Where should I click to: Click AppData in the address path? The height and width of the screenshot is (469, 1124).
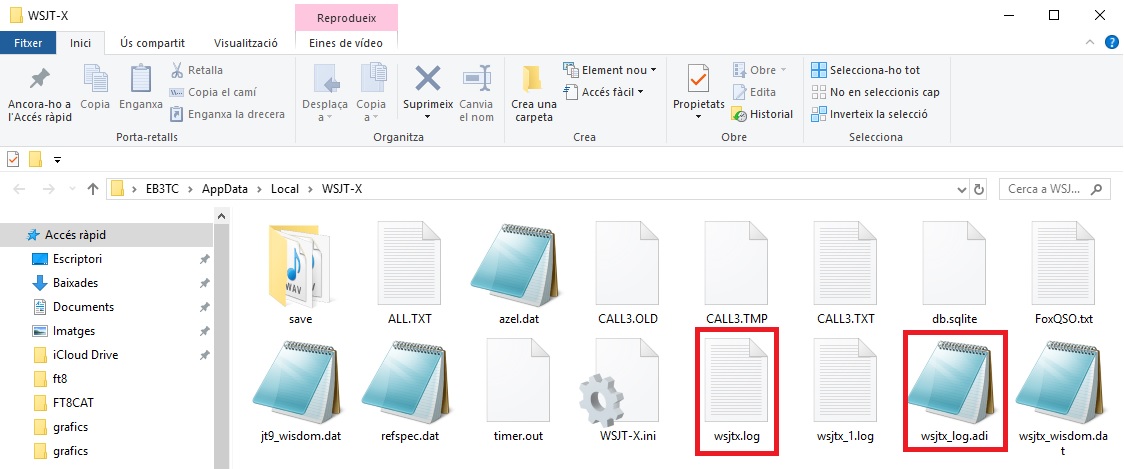(224, 189)
